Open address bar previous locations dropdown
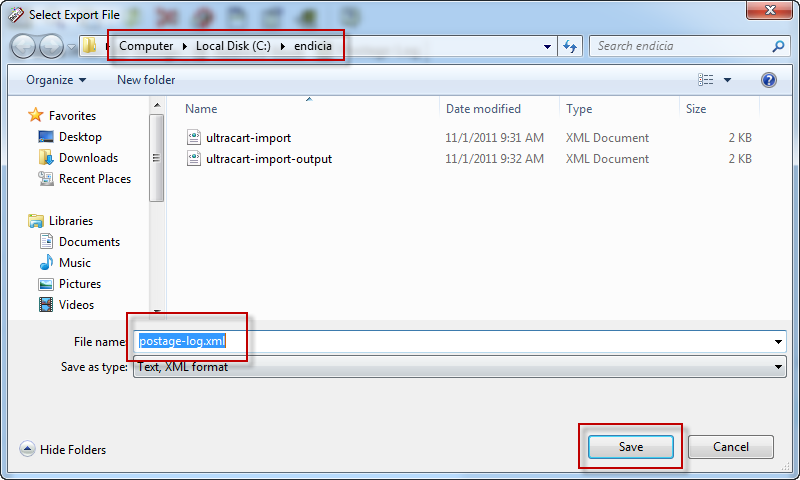 [x=547, y=46]
